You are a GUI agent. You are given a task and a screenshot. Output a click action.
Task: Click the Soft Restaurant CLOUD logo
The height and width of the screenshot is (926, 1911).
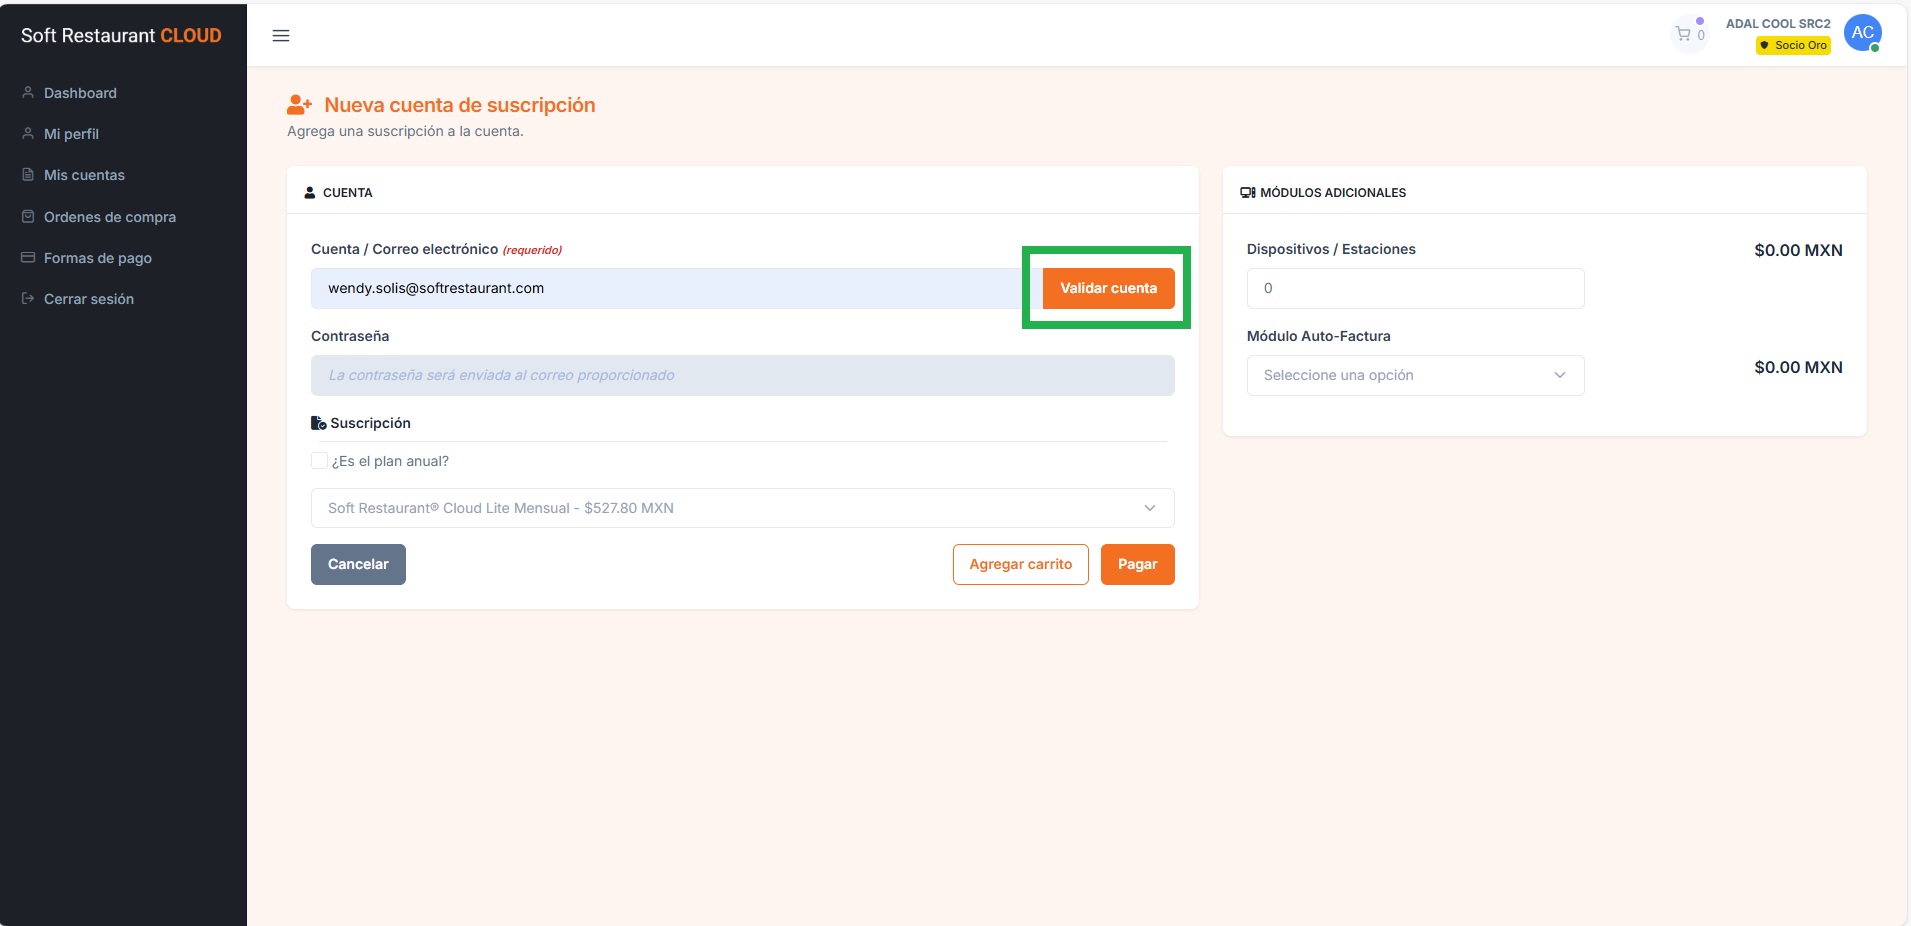(121, 35)
